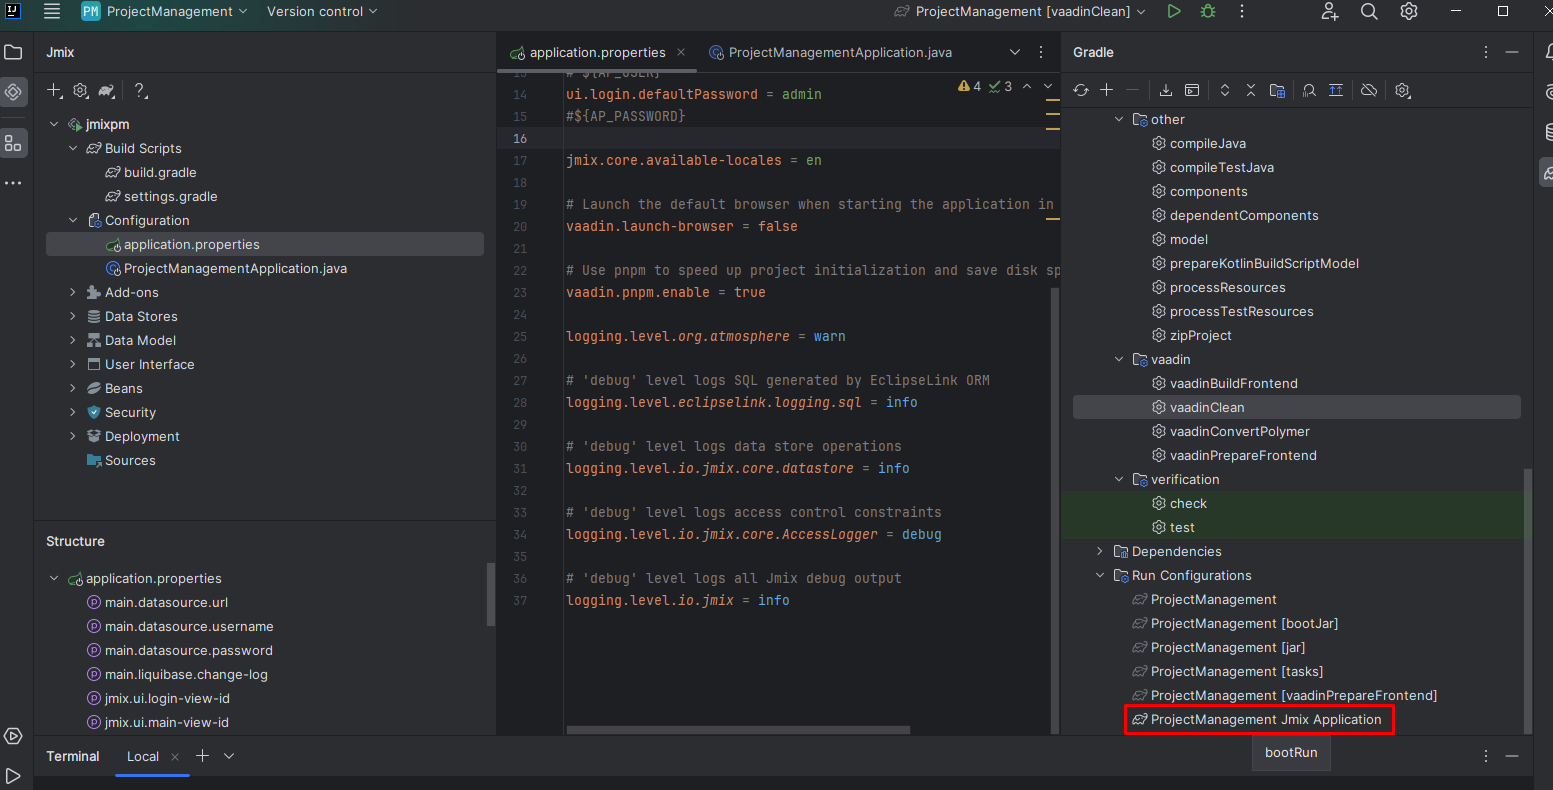Collapse the Build Scripts node
Image resolution: width=1553 pixels, height=790 pixels.
pos(73,148)
